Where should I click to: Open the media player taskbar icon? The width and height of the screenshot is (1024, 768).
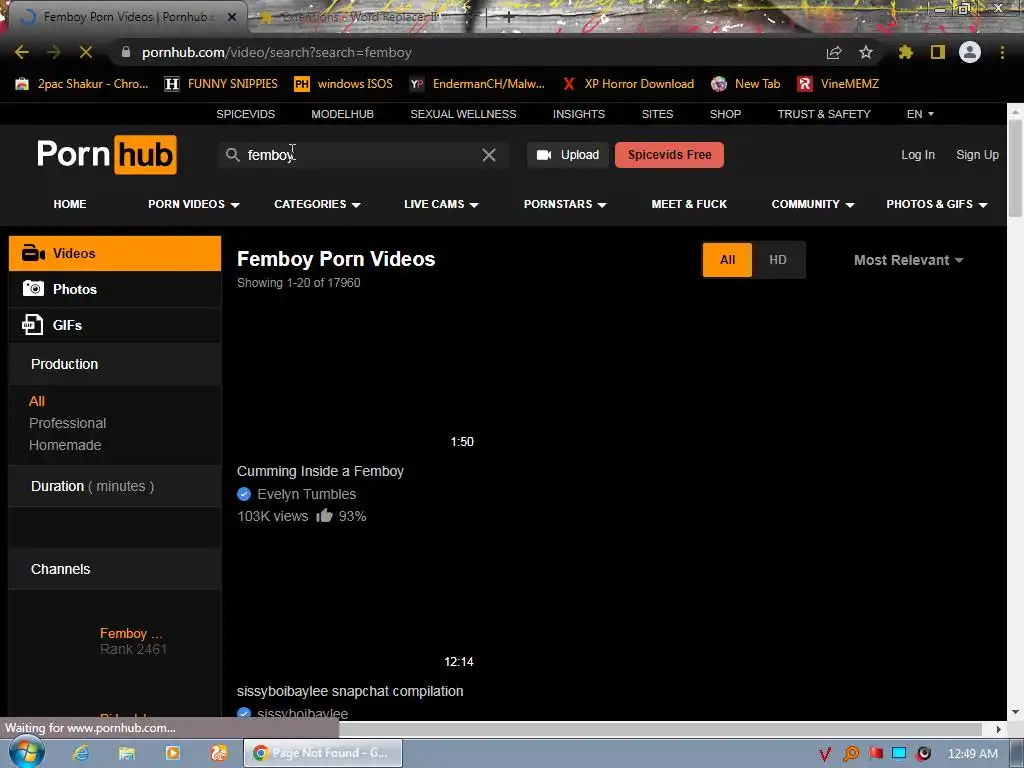172,753
